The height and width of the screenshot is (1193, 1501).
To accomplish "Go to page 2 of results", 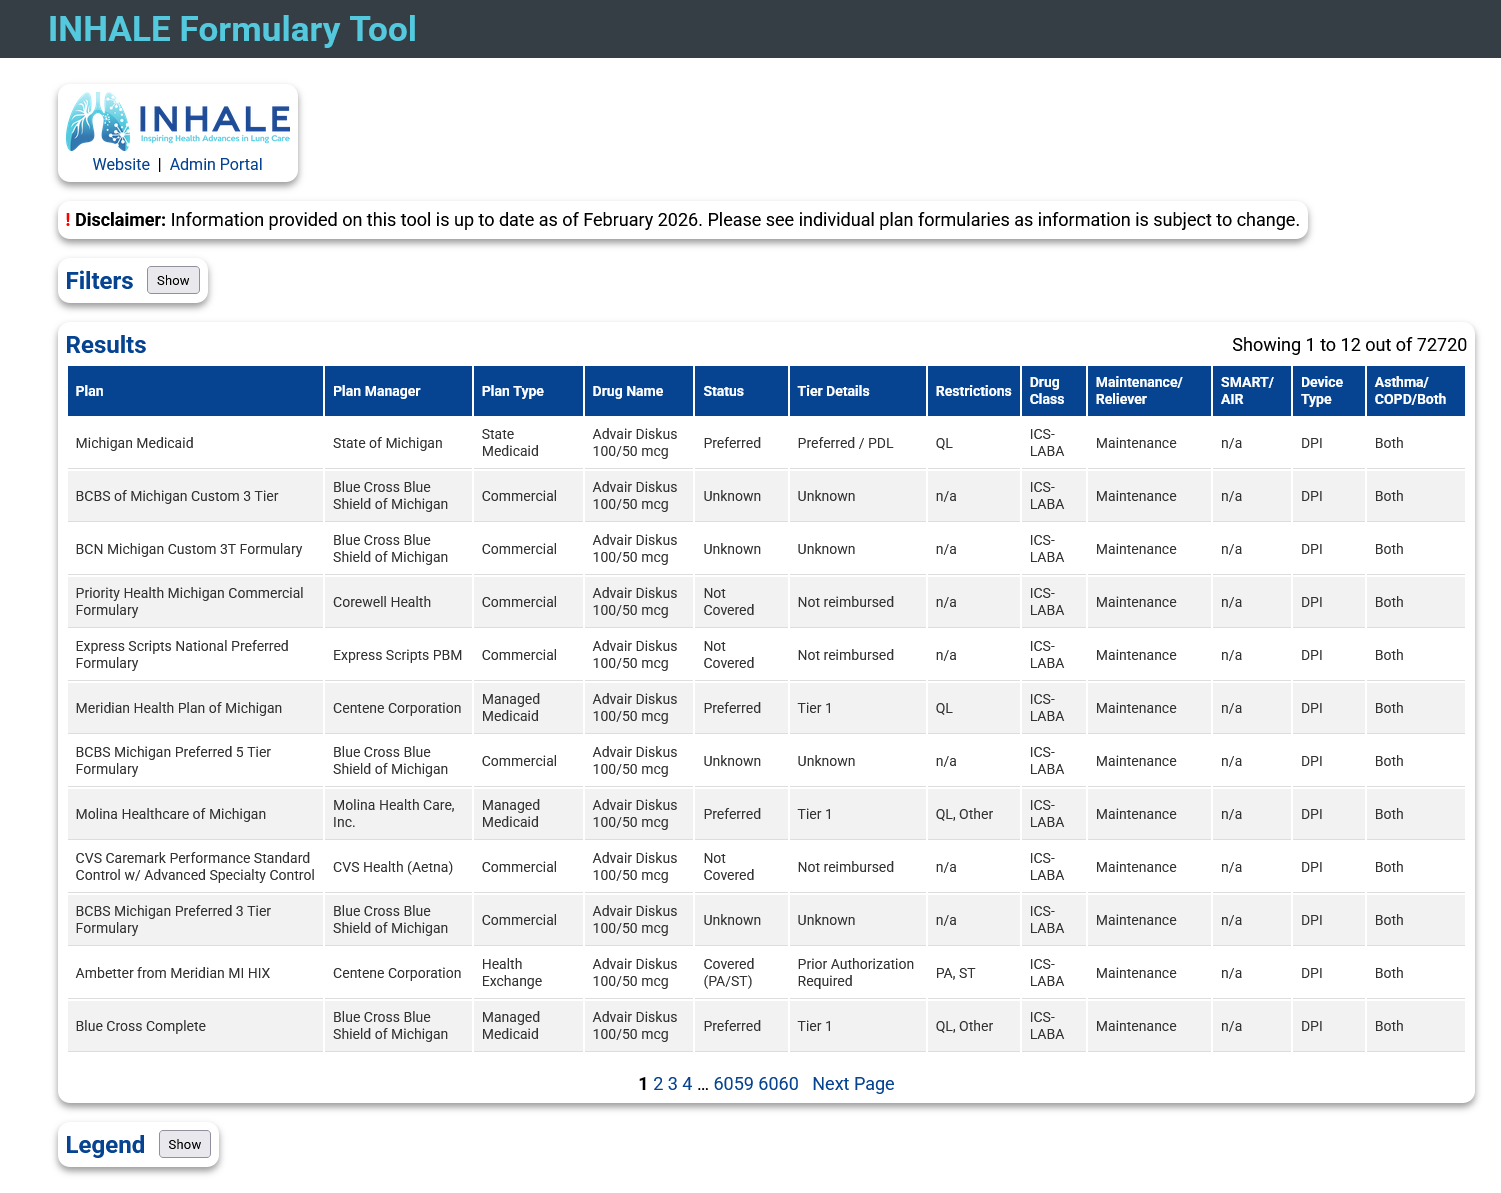I will tap(658, 1084).
